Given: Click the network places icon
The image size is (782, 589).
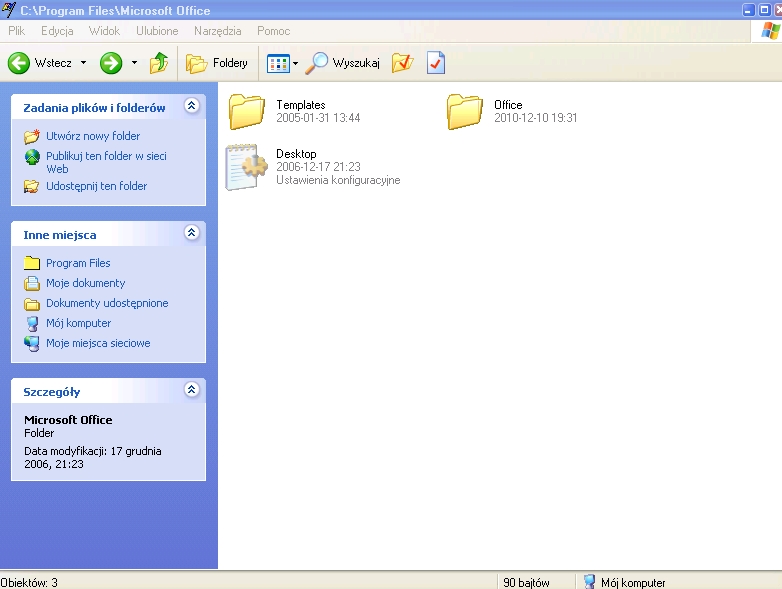Looking at the screenshot, I should point(32,344).
